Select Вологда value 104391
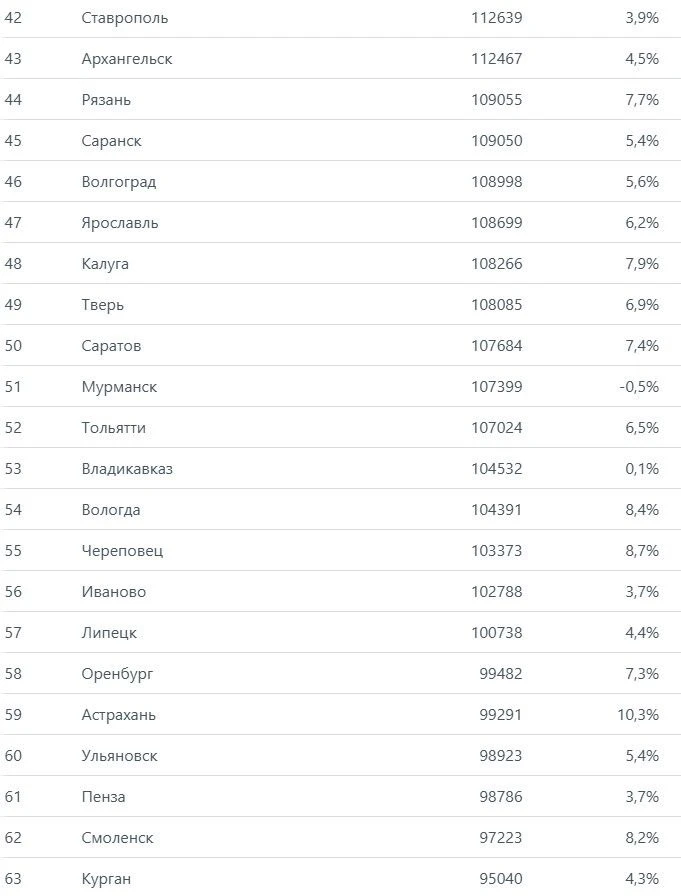Viewport: 681px width, 896px height. tap(496, 510)
